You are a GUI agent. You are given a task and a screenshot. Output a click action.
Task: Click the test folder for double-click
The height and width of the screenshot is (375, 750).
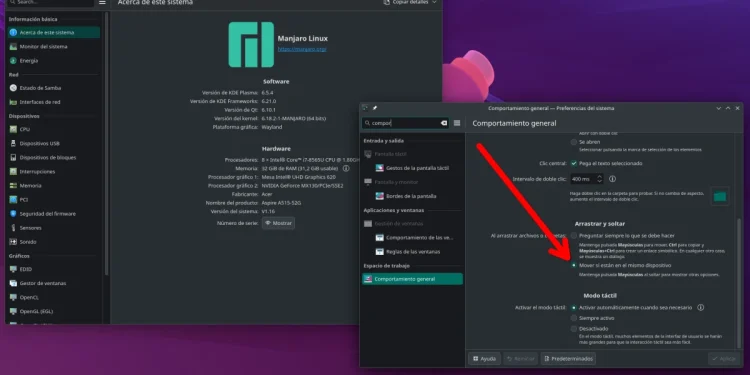720,196
